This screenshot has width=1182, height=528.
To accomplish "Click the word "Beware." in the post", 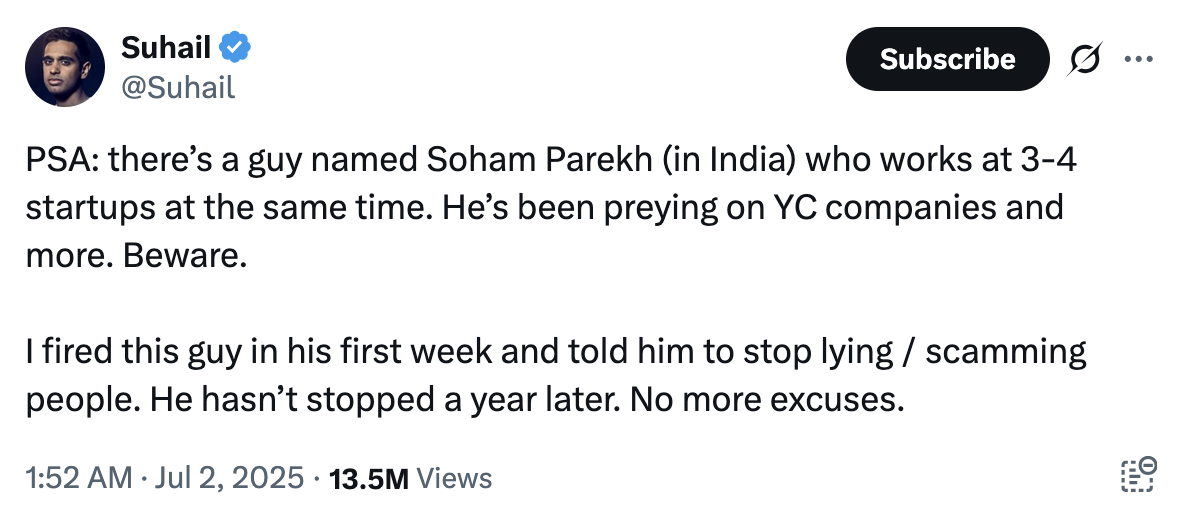I will click(185, 256).
